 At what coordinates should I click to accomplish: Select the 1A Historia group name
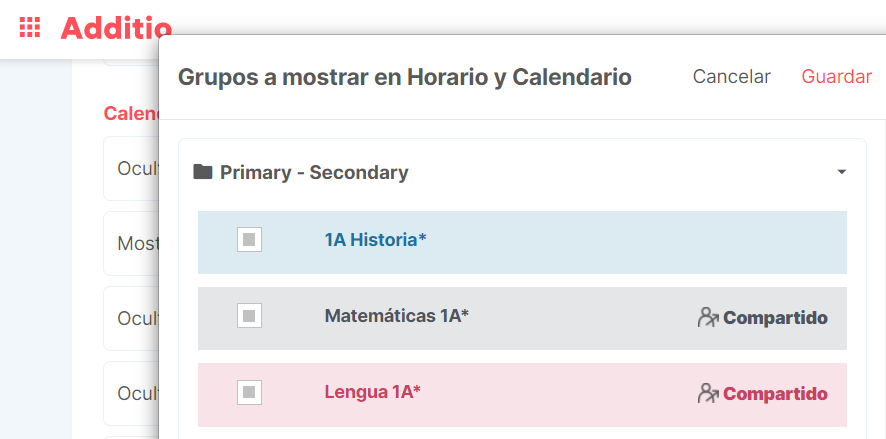tap(375, 240)
